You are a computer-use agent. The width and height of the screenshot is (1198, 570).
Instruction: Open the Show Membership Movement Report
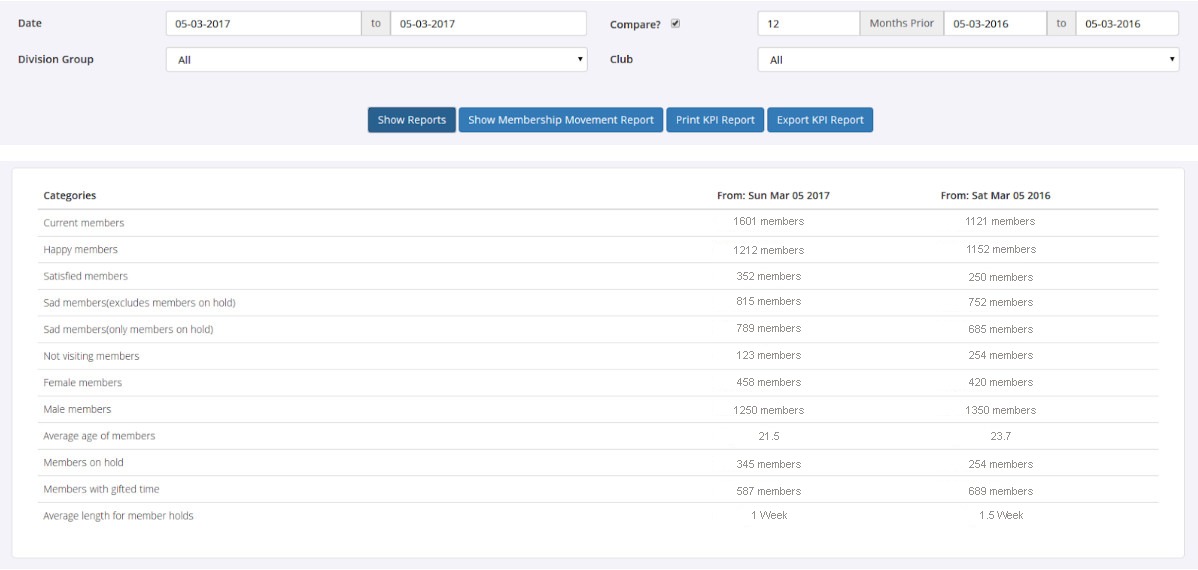pyautogui.click(x=560, y=120)
